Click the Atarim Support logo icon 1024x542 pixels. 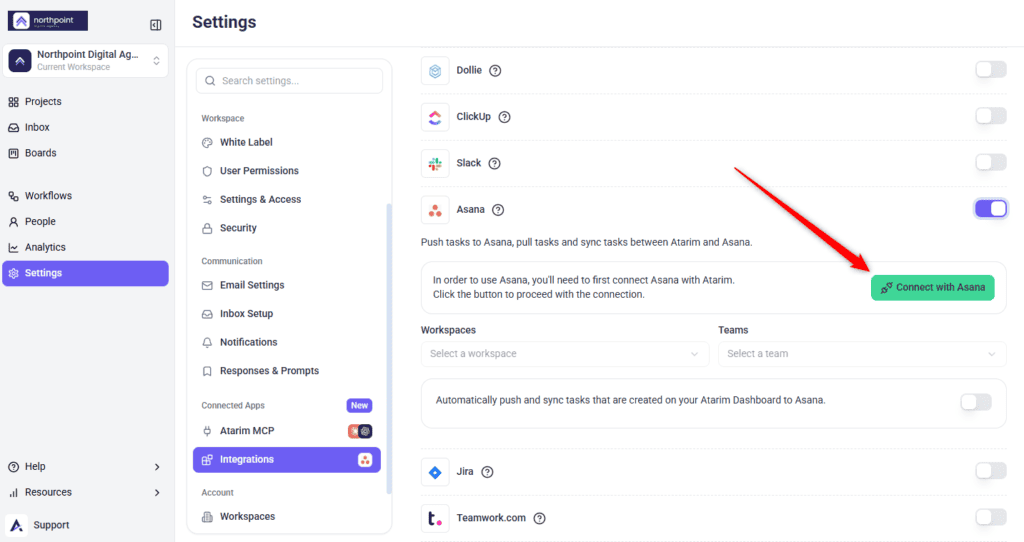(17, 525)
